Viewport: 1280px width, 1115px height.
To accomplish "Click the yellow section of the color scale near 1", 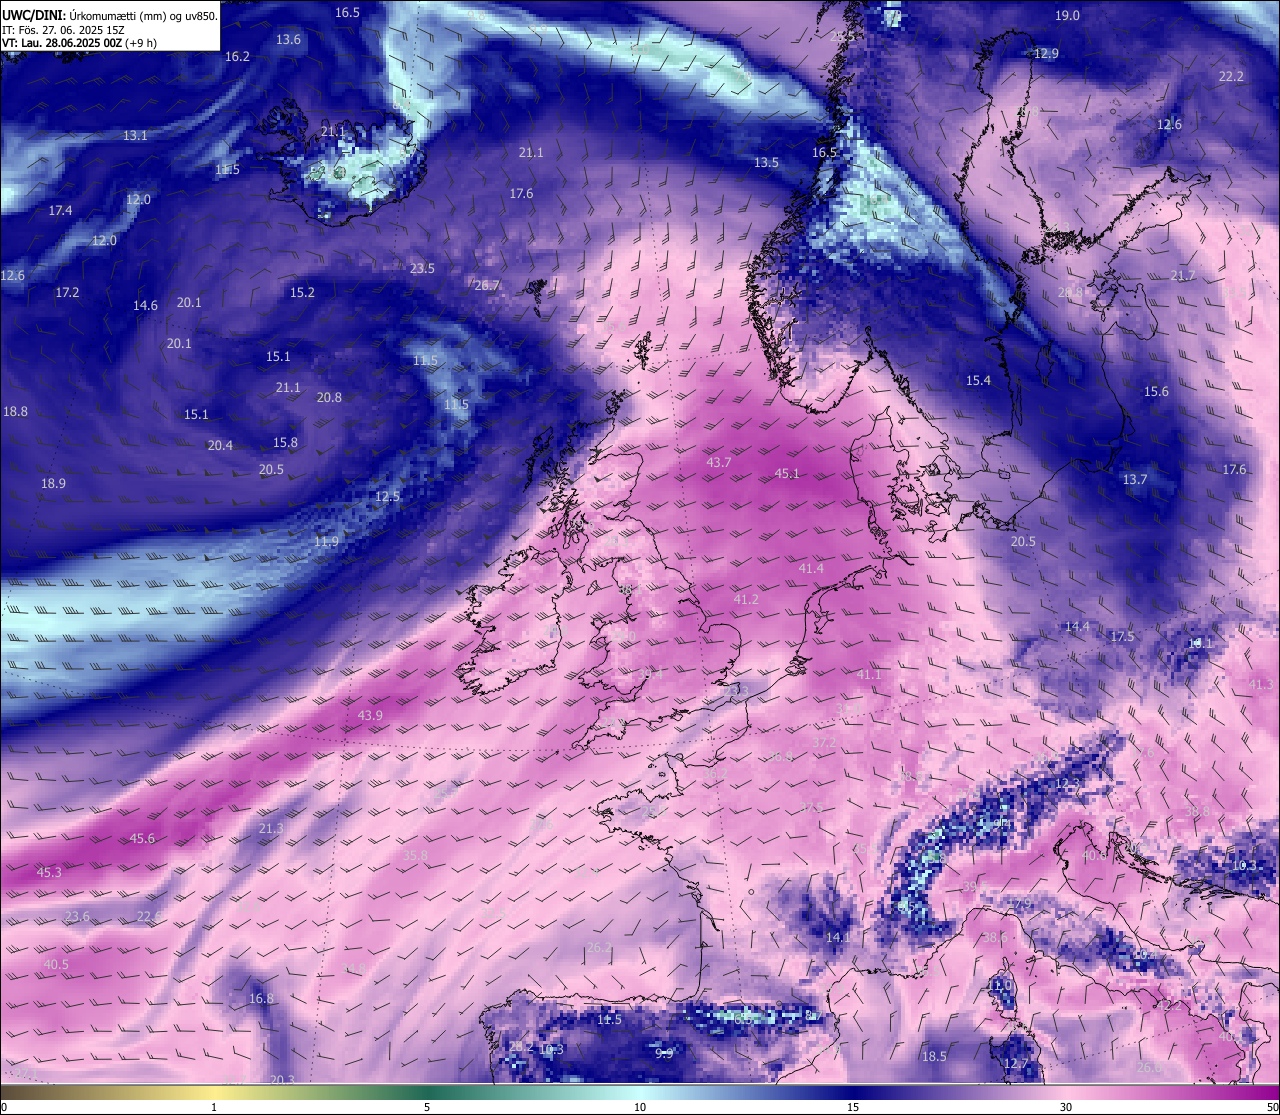I will [x=214, y=1092].
